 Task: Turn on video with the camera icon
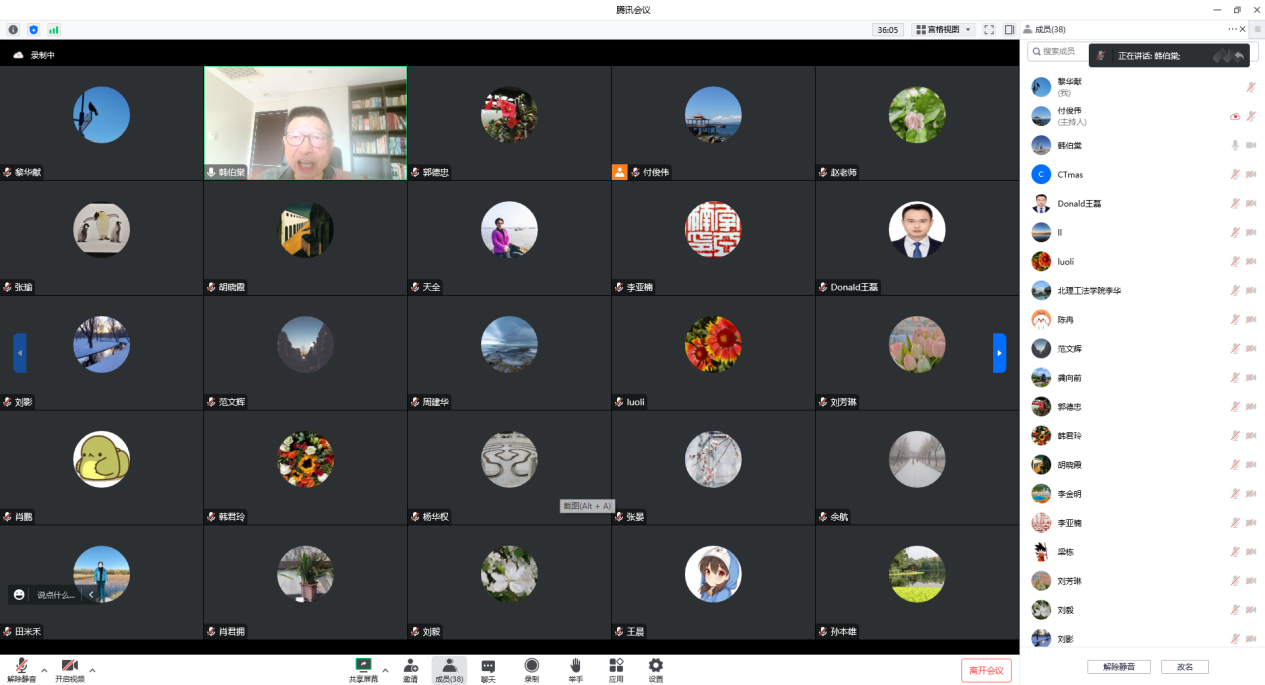click(x=69, y=666)
